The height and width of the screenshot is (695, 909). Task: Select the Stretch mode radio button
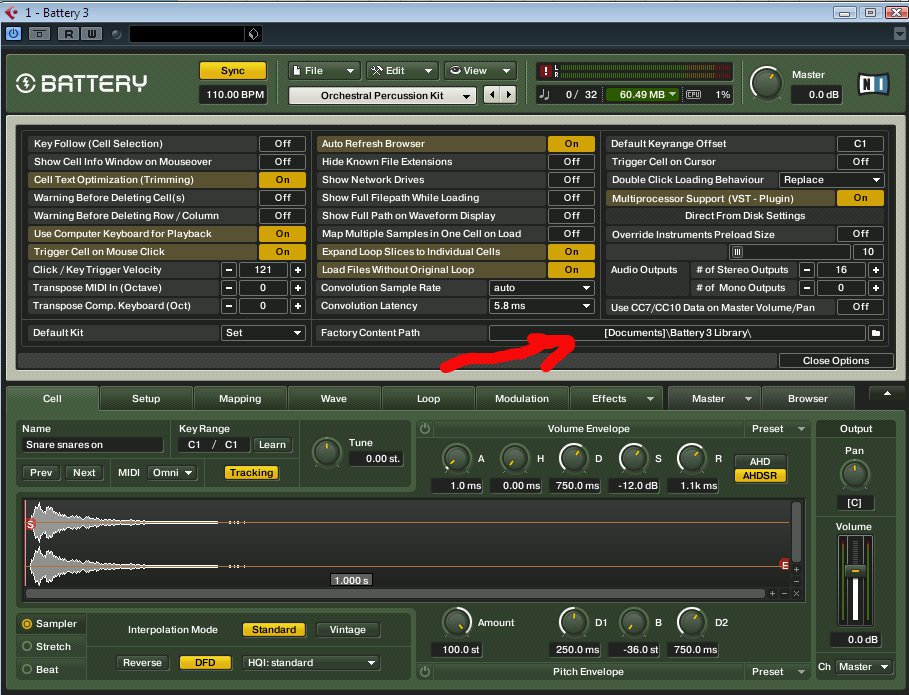click(27, 646)
